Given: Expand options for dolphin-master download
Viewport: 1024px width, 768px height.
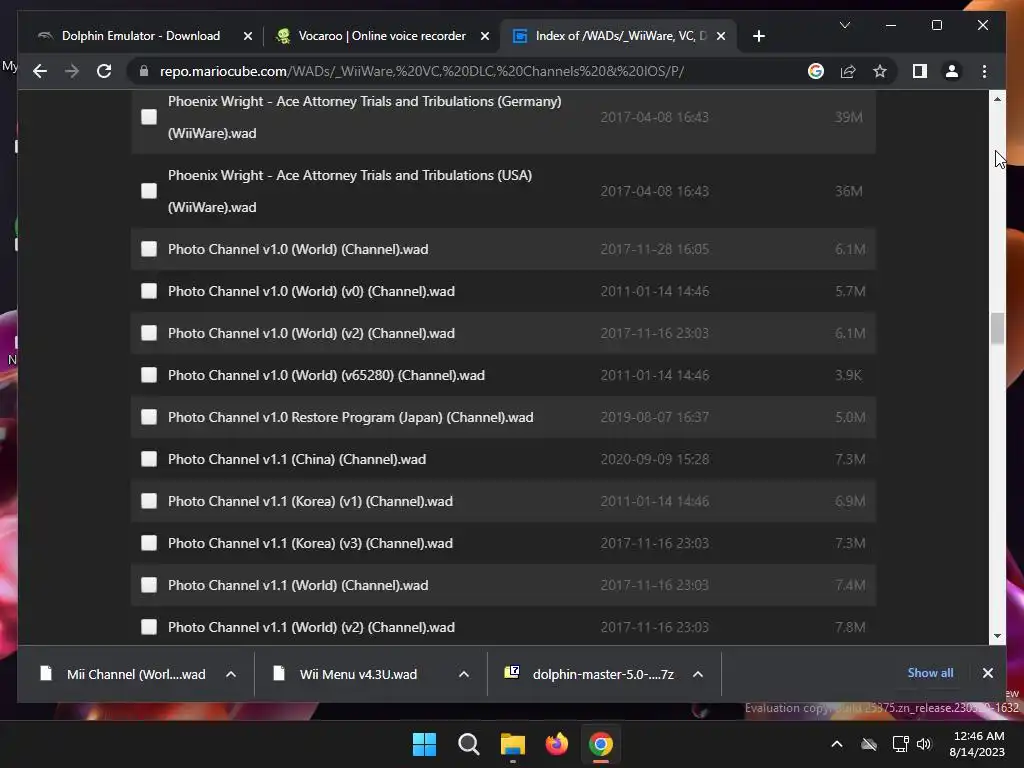Looking at the screenshot, I should 697,674.
